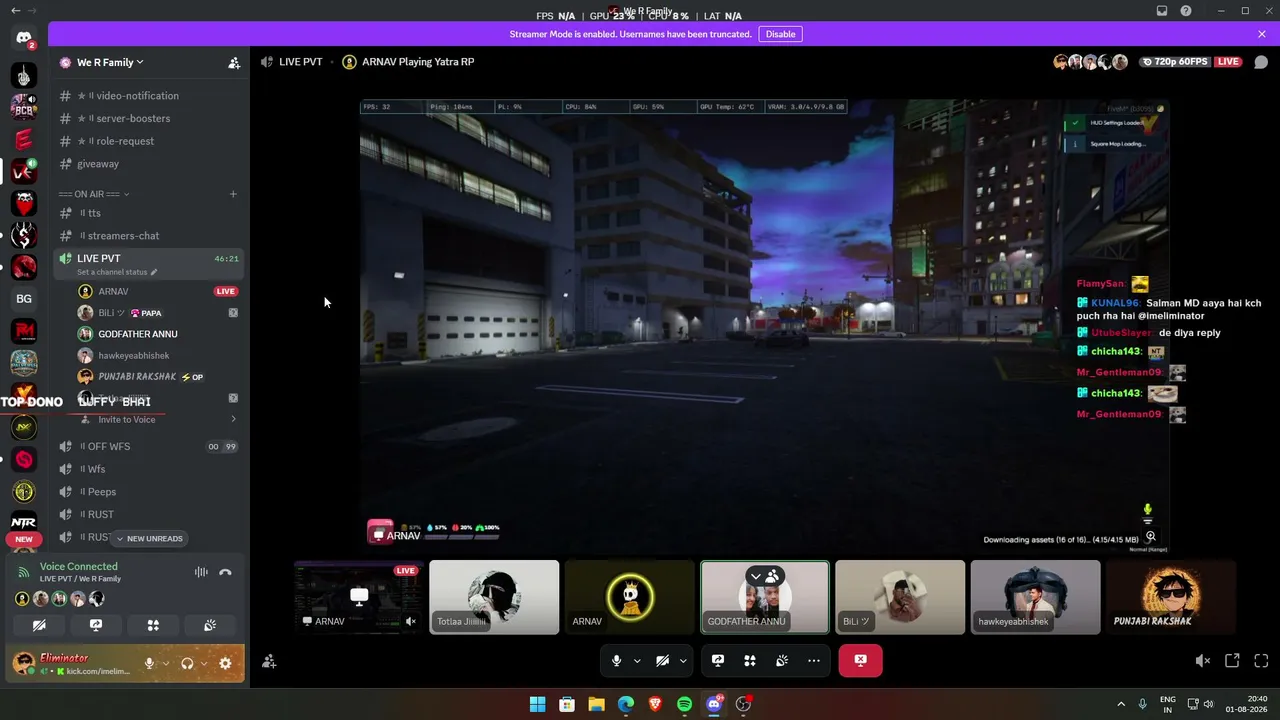Focus the Totiaa participant tile
Image resolution: width=1280 pixels, height=720 pixels.
[494, 597]
